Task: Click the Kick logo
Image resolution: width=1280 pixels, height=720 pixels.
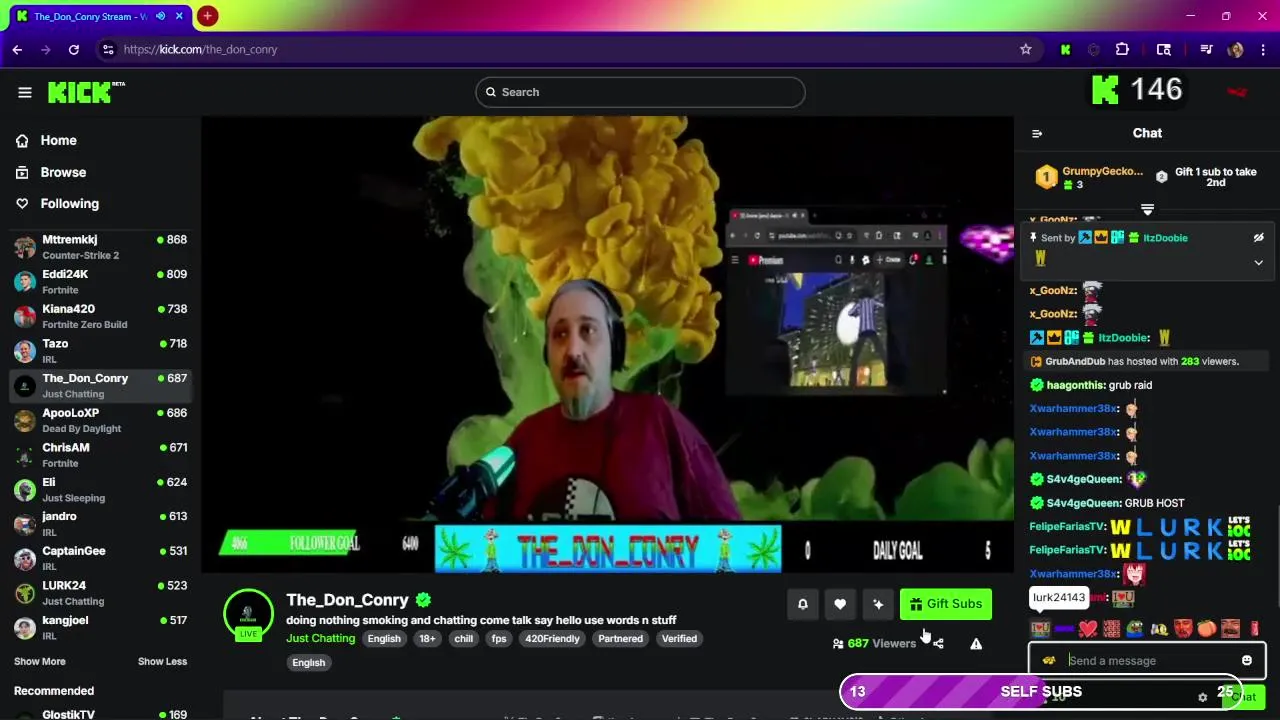Action: (x=86, y=92)
